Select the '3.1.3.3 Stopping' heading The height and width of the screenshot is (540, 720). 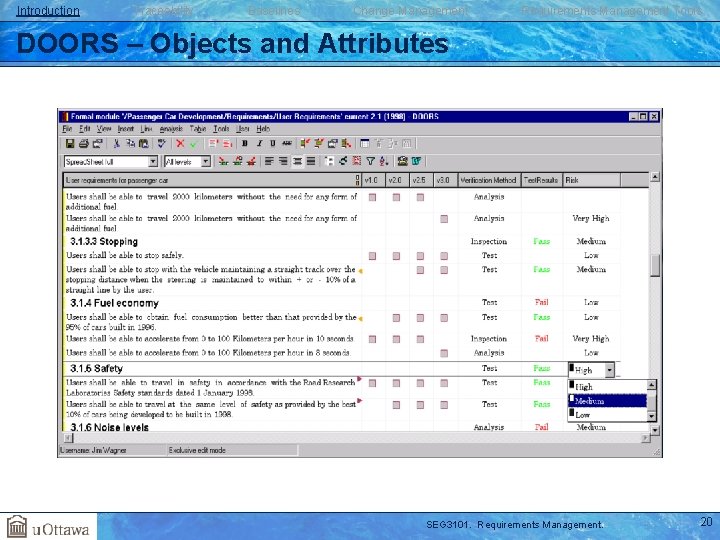pyautogui.click(x=104, y=242)
